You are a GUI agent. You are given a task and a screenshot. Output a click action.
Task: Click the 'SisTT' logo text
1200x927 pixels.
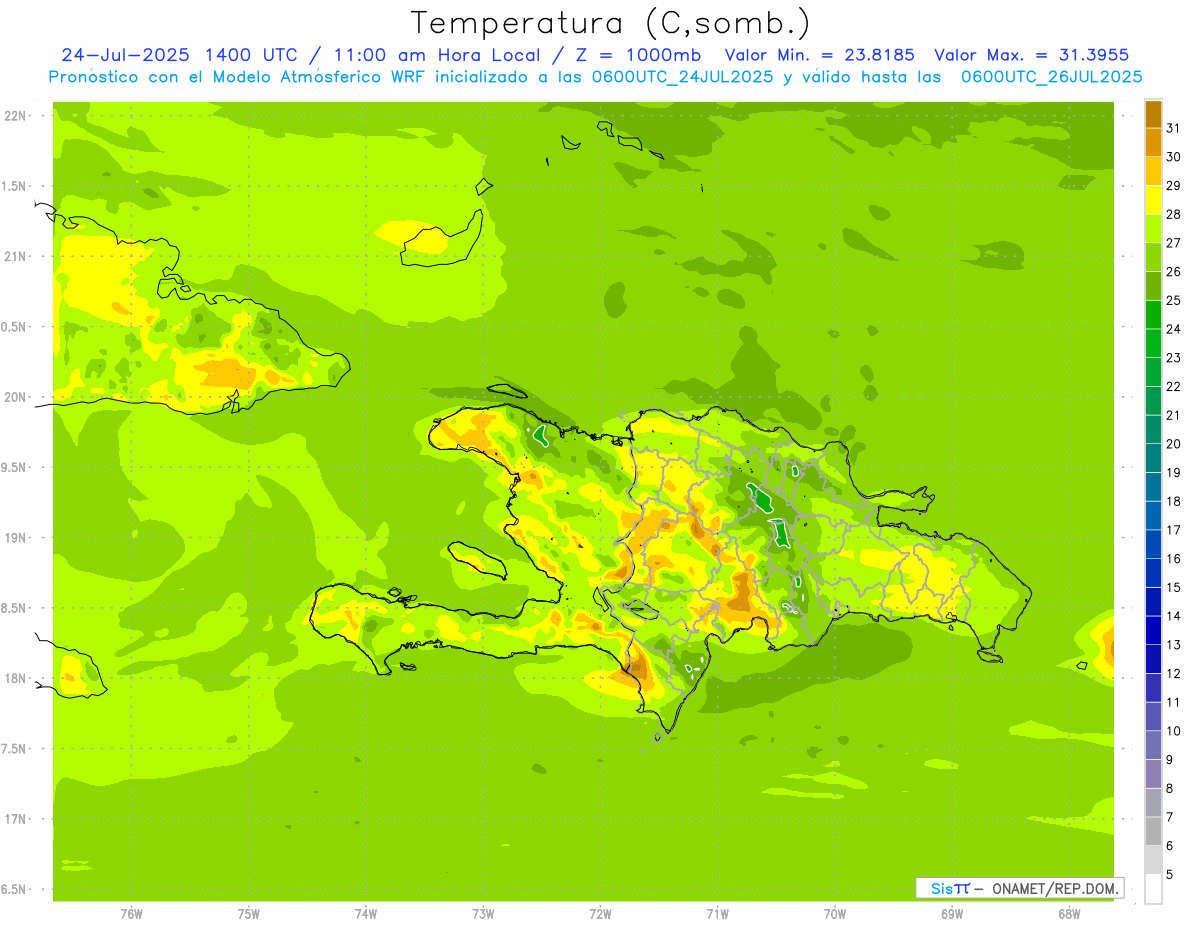click(950, 888)
